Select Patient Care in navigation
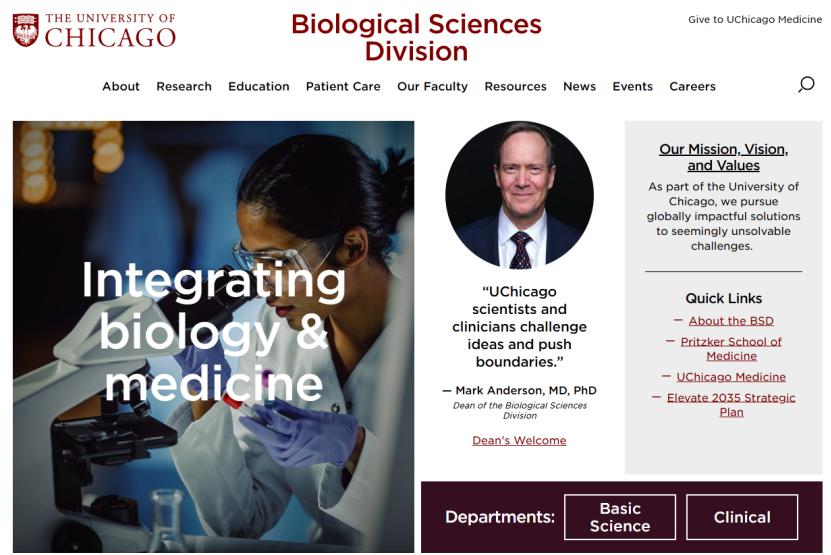 [343, 86]
